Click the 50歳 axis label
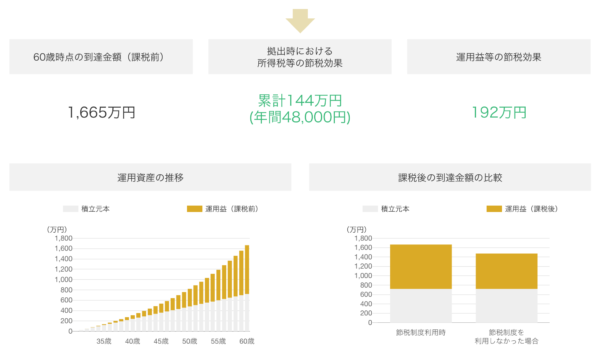This screenshot has width=600, height=363. click(x=189, y=341)
